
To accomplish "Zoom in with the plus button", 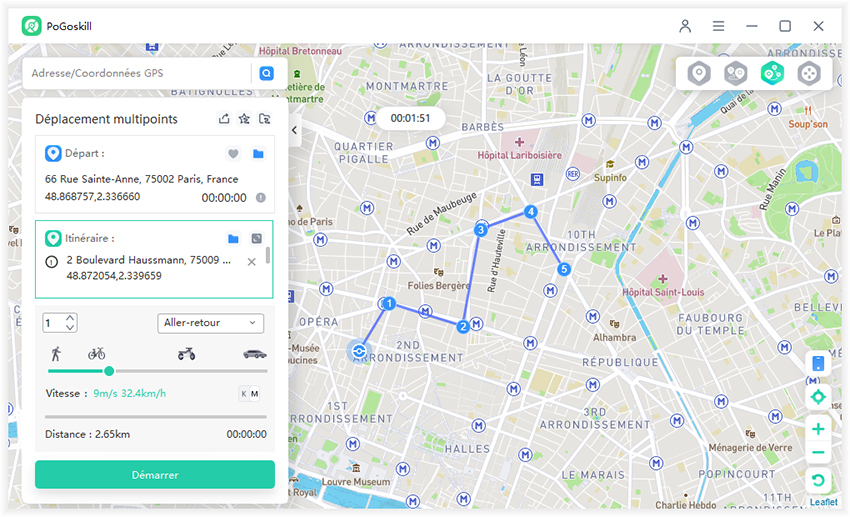I will tap(818, 429).
